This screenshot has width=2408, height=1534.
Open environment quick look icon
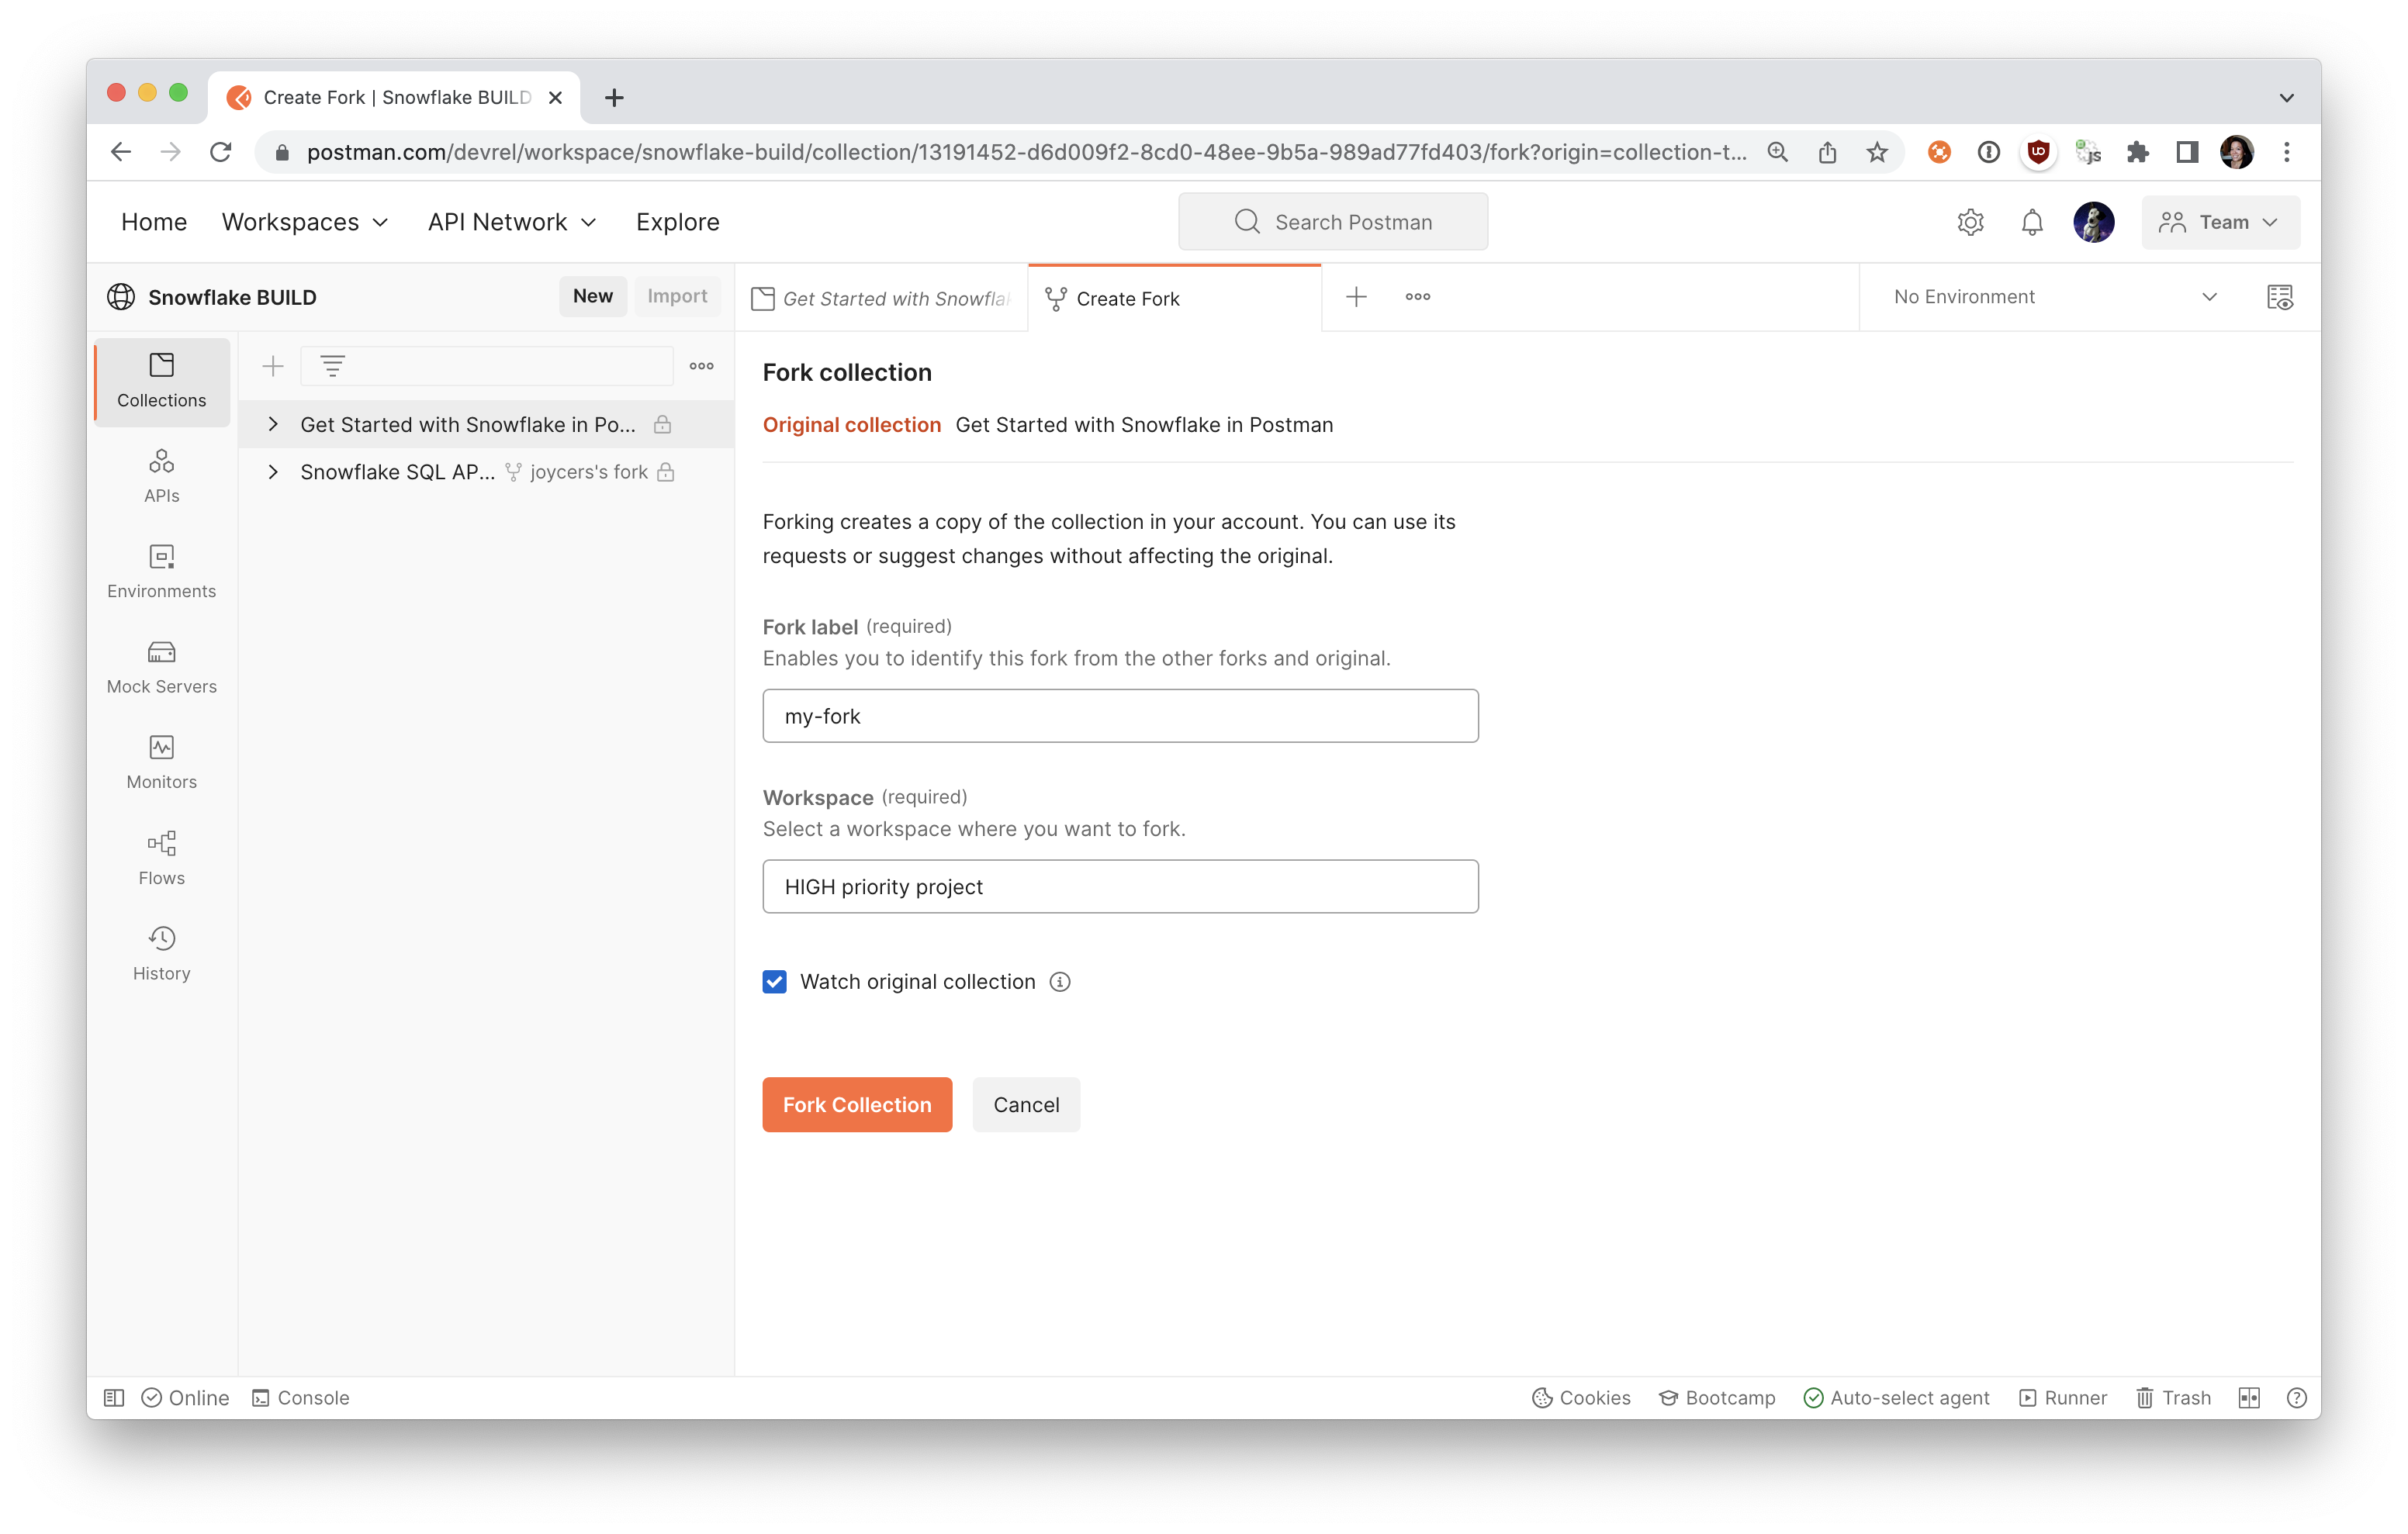click(x=2279, y=297)
